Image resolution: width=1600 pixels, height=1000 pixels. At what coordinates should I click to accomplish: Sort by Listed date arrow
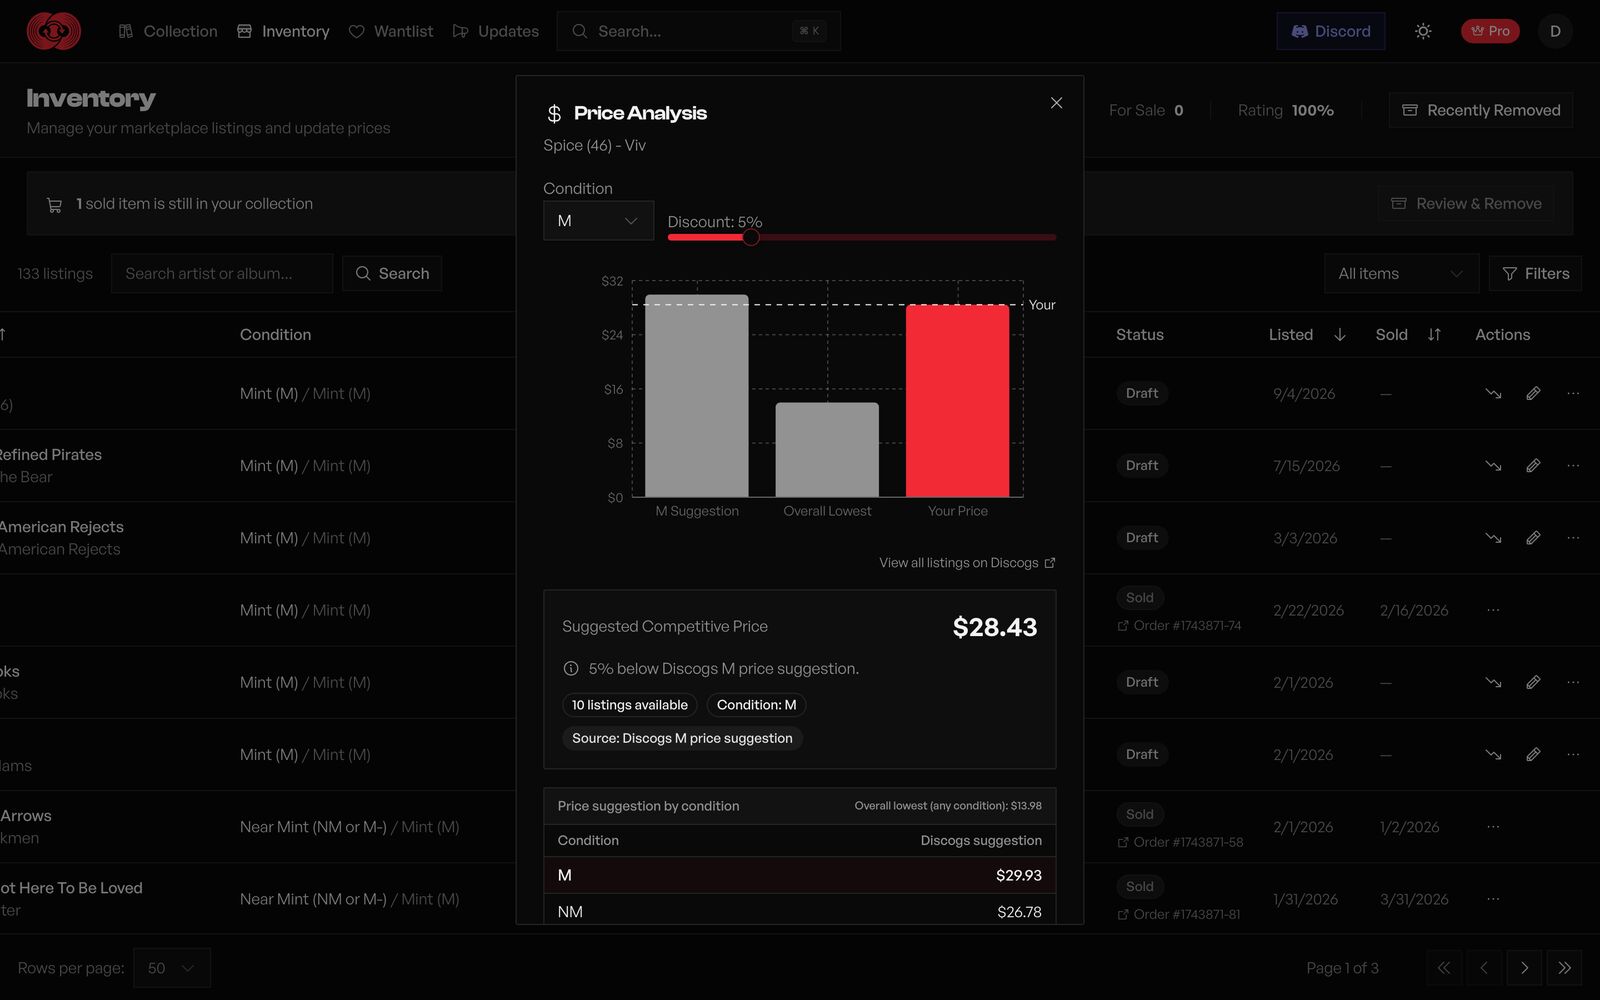tap(1340, 335)
